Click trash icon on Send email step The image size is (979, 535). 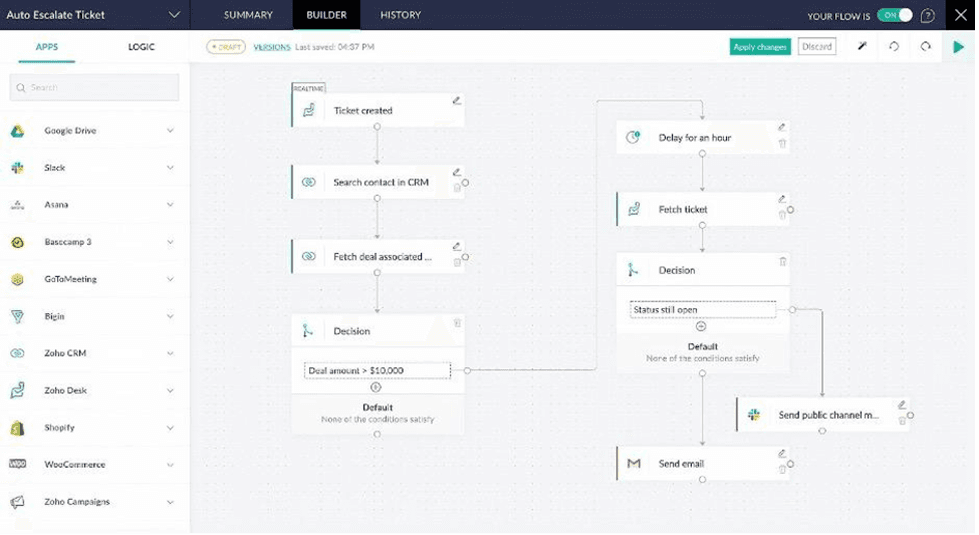click(x=782, y=467)
